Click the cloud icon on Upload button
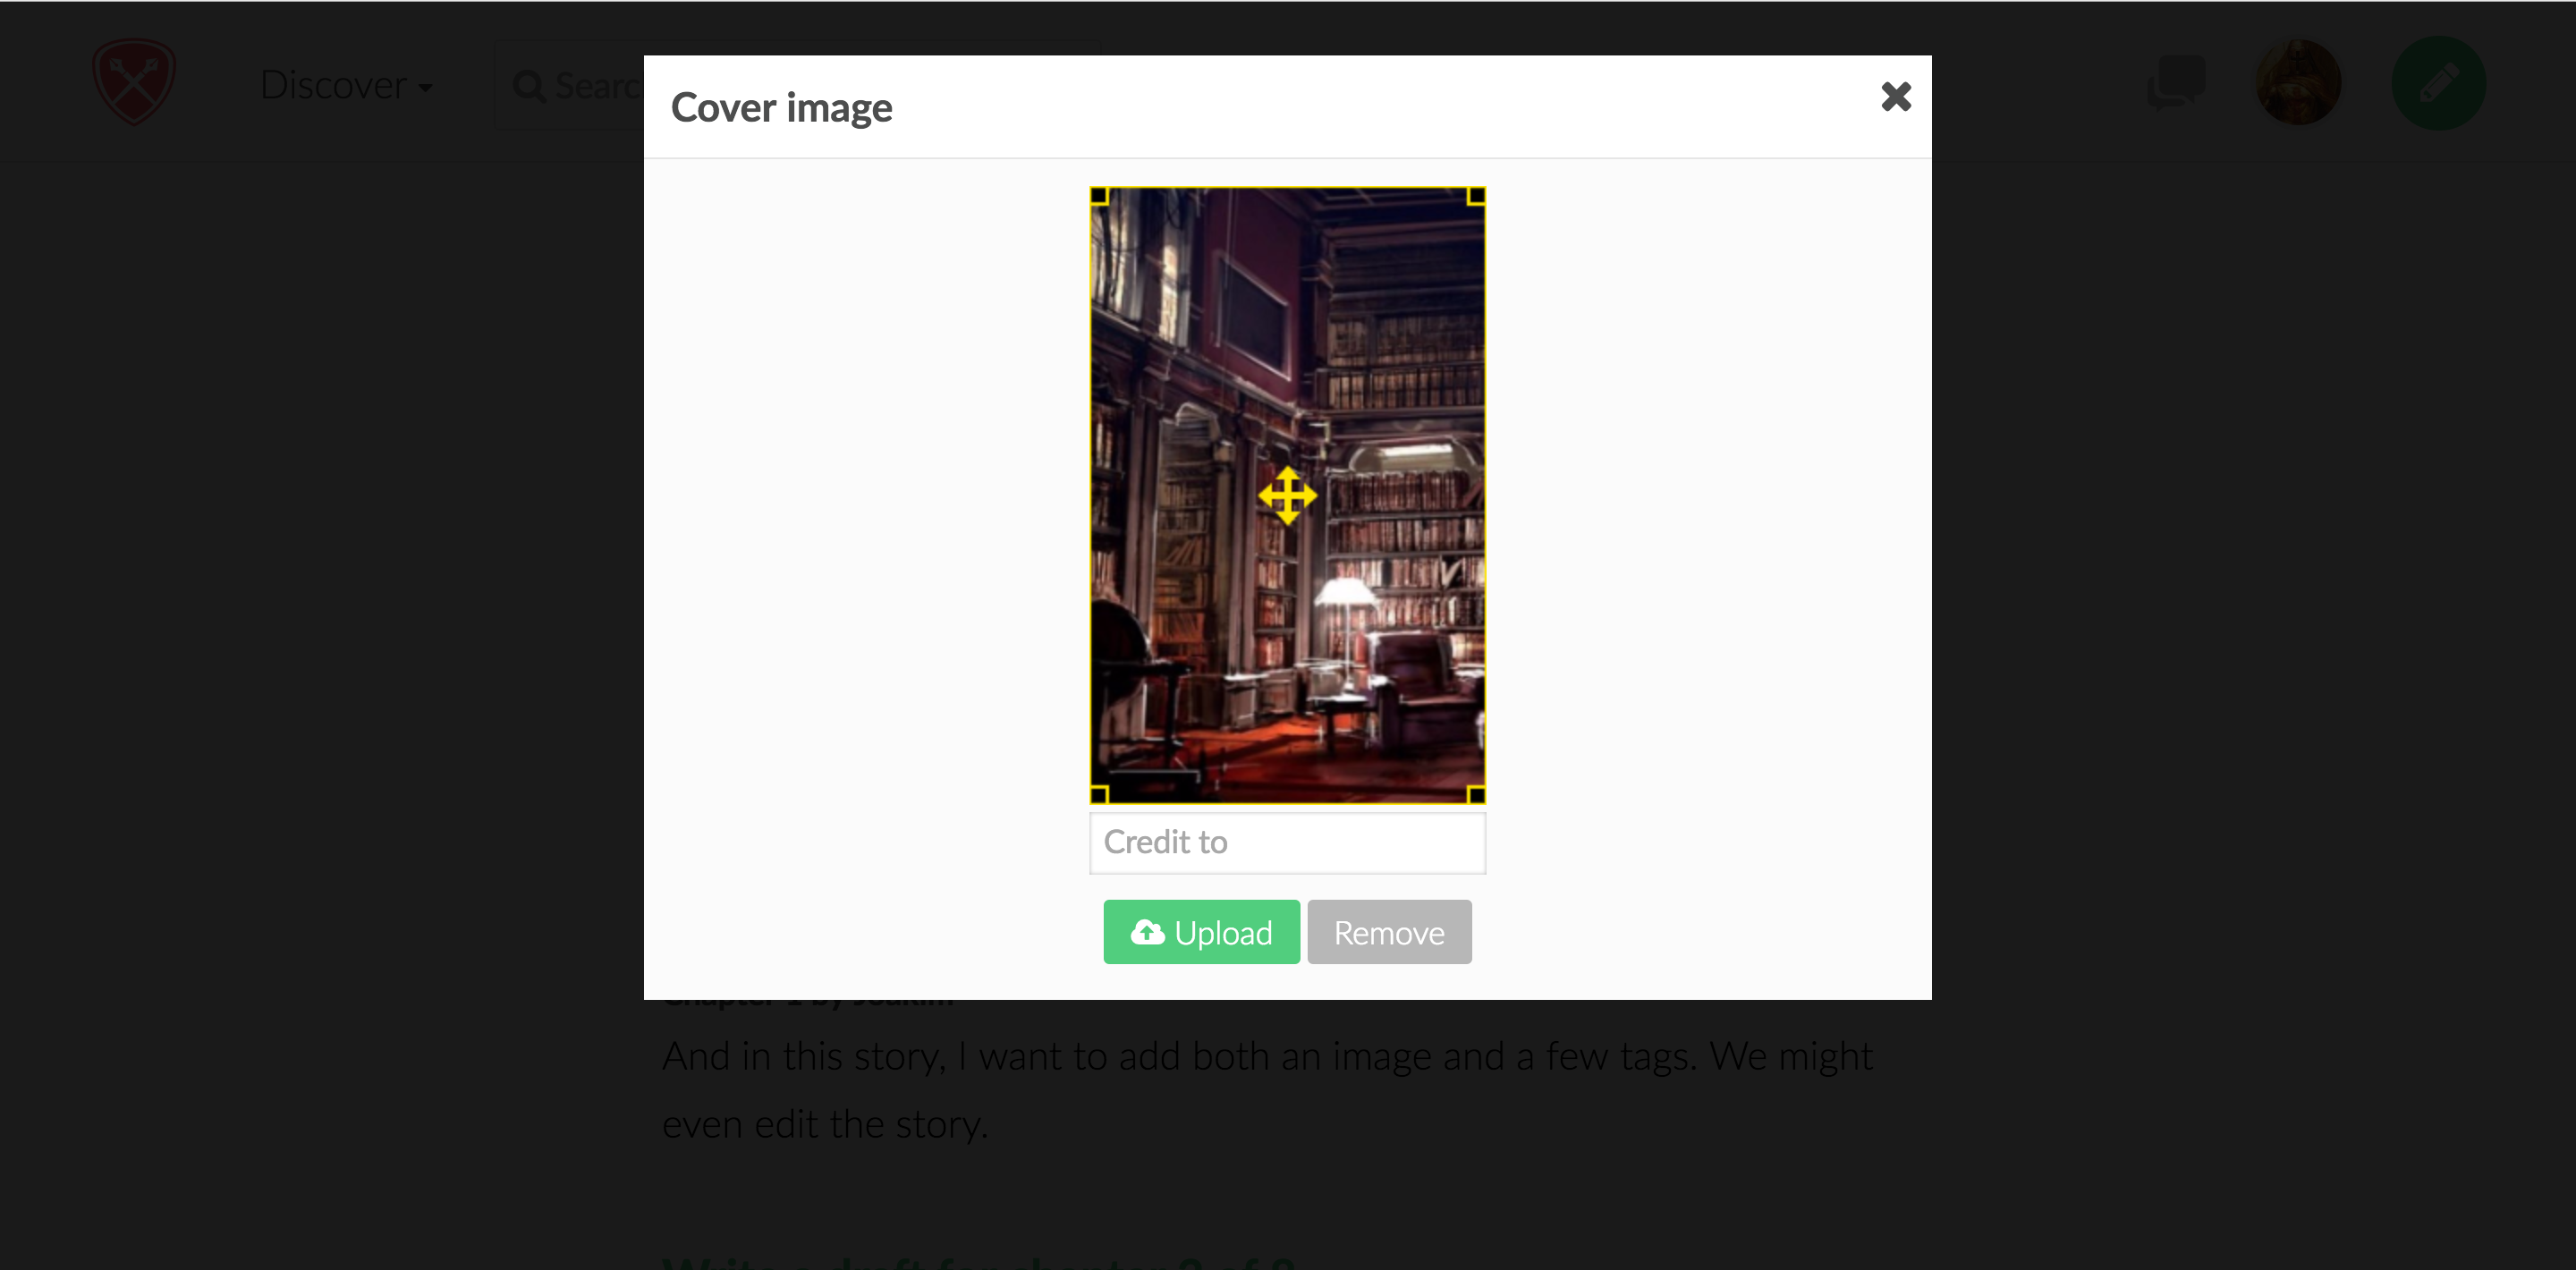This screenshot has height=1270, width=2576. coord(1147,933)
